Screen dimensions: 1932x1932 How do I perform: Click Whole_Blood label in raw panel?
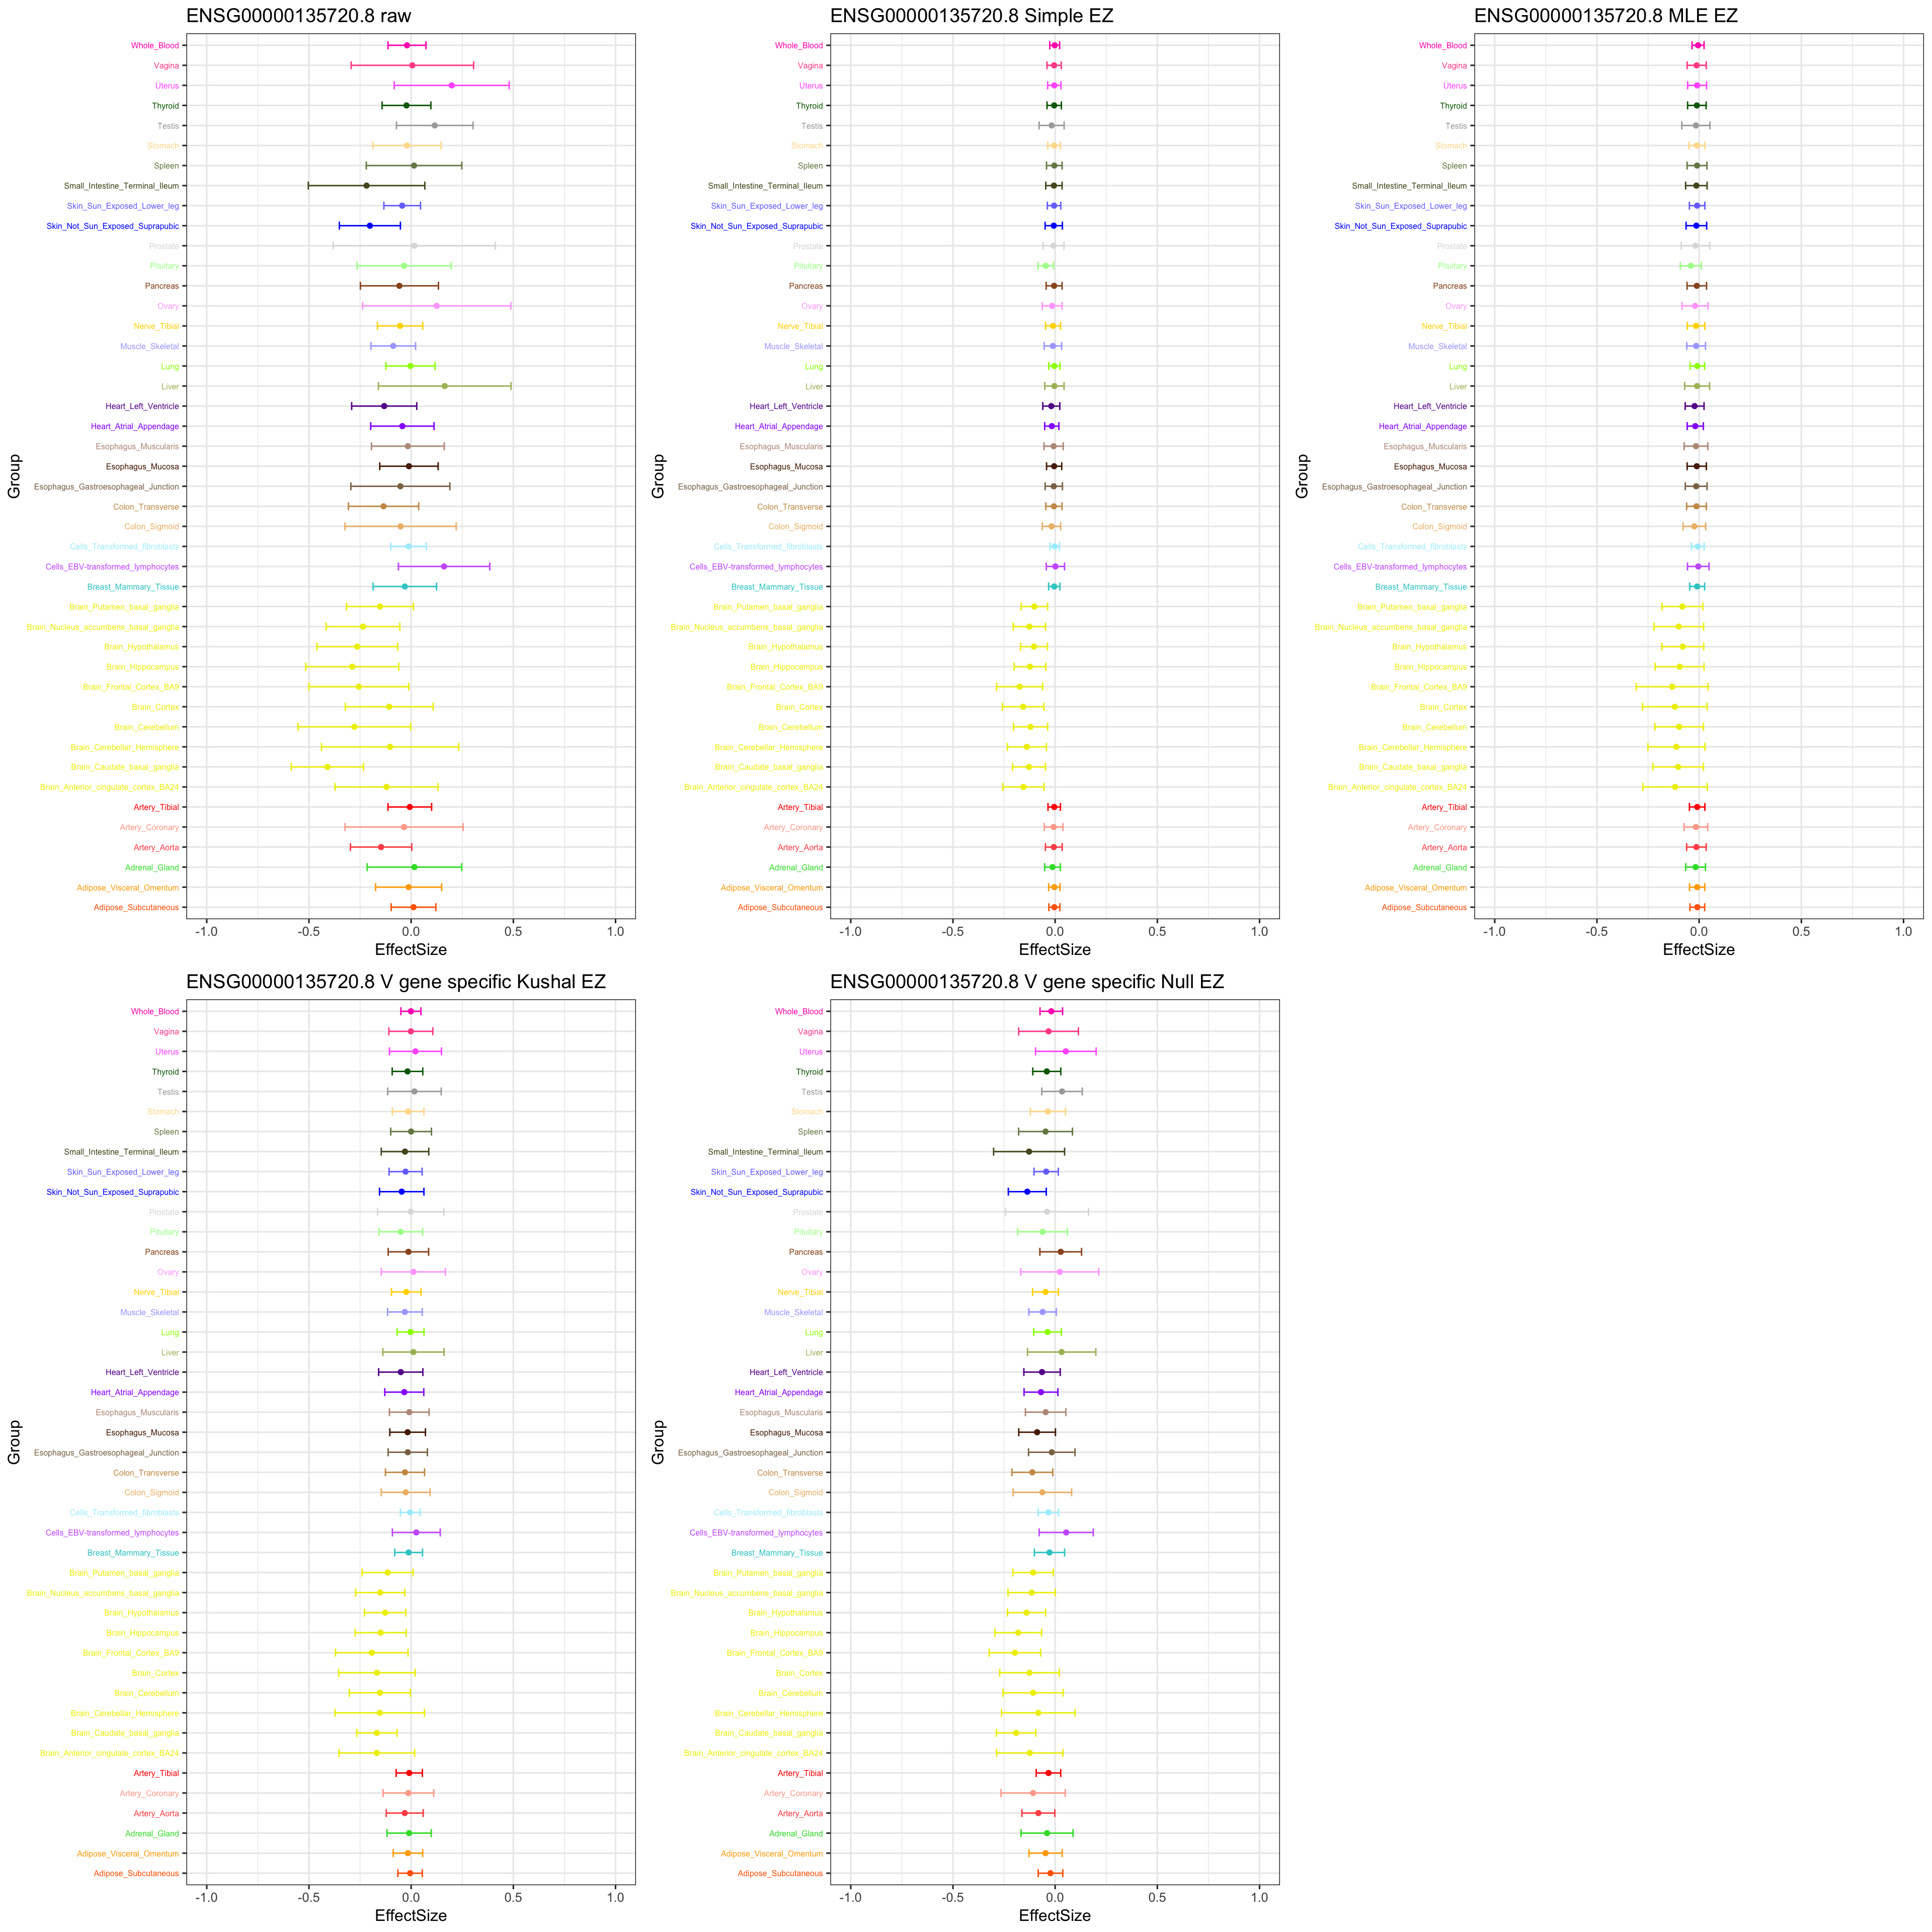pyautogui.click(x=155, y=46)
